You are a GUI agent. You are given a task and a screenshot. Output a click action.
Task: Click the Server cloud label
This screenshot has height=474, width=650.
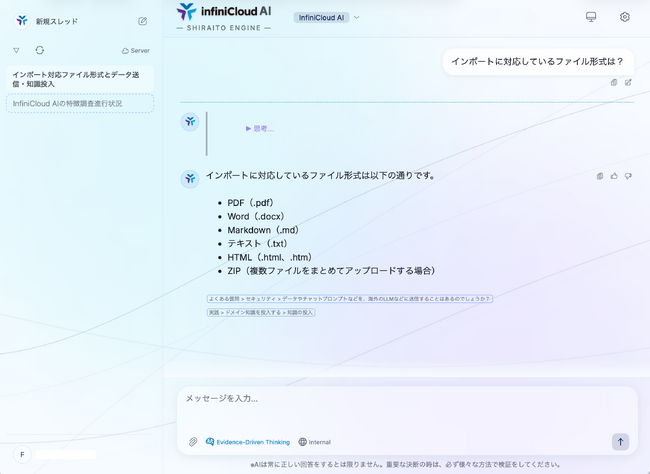(x=136, y=51)
